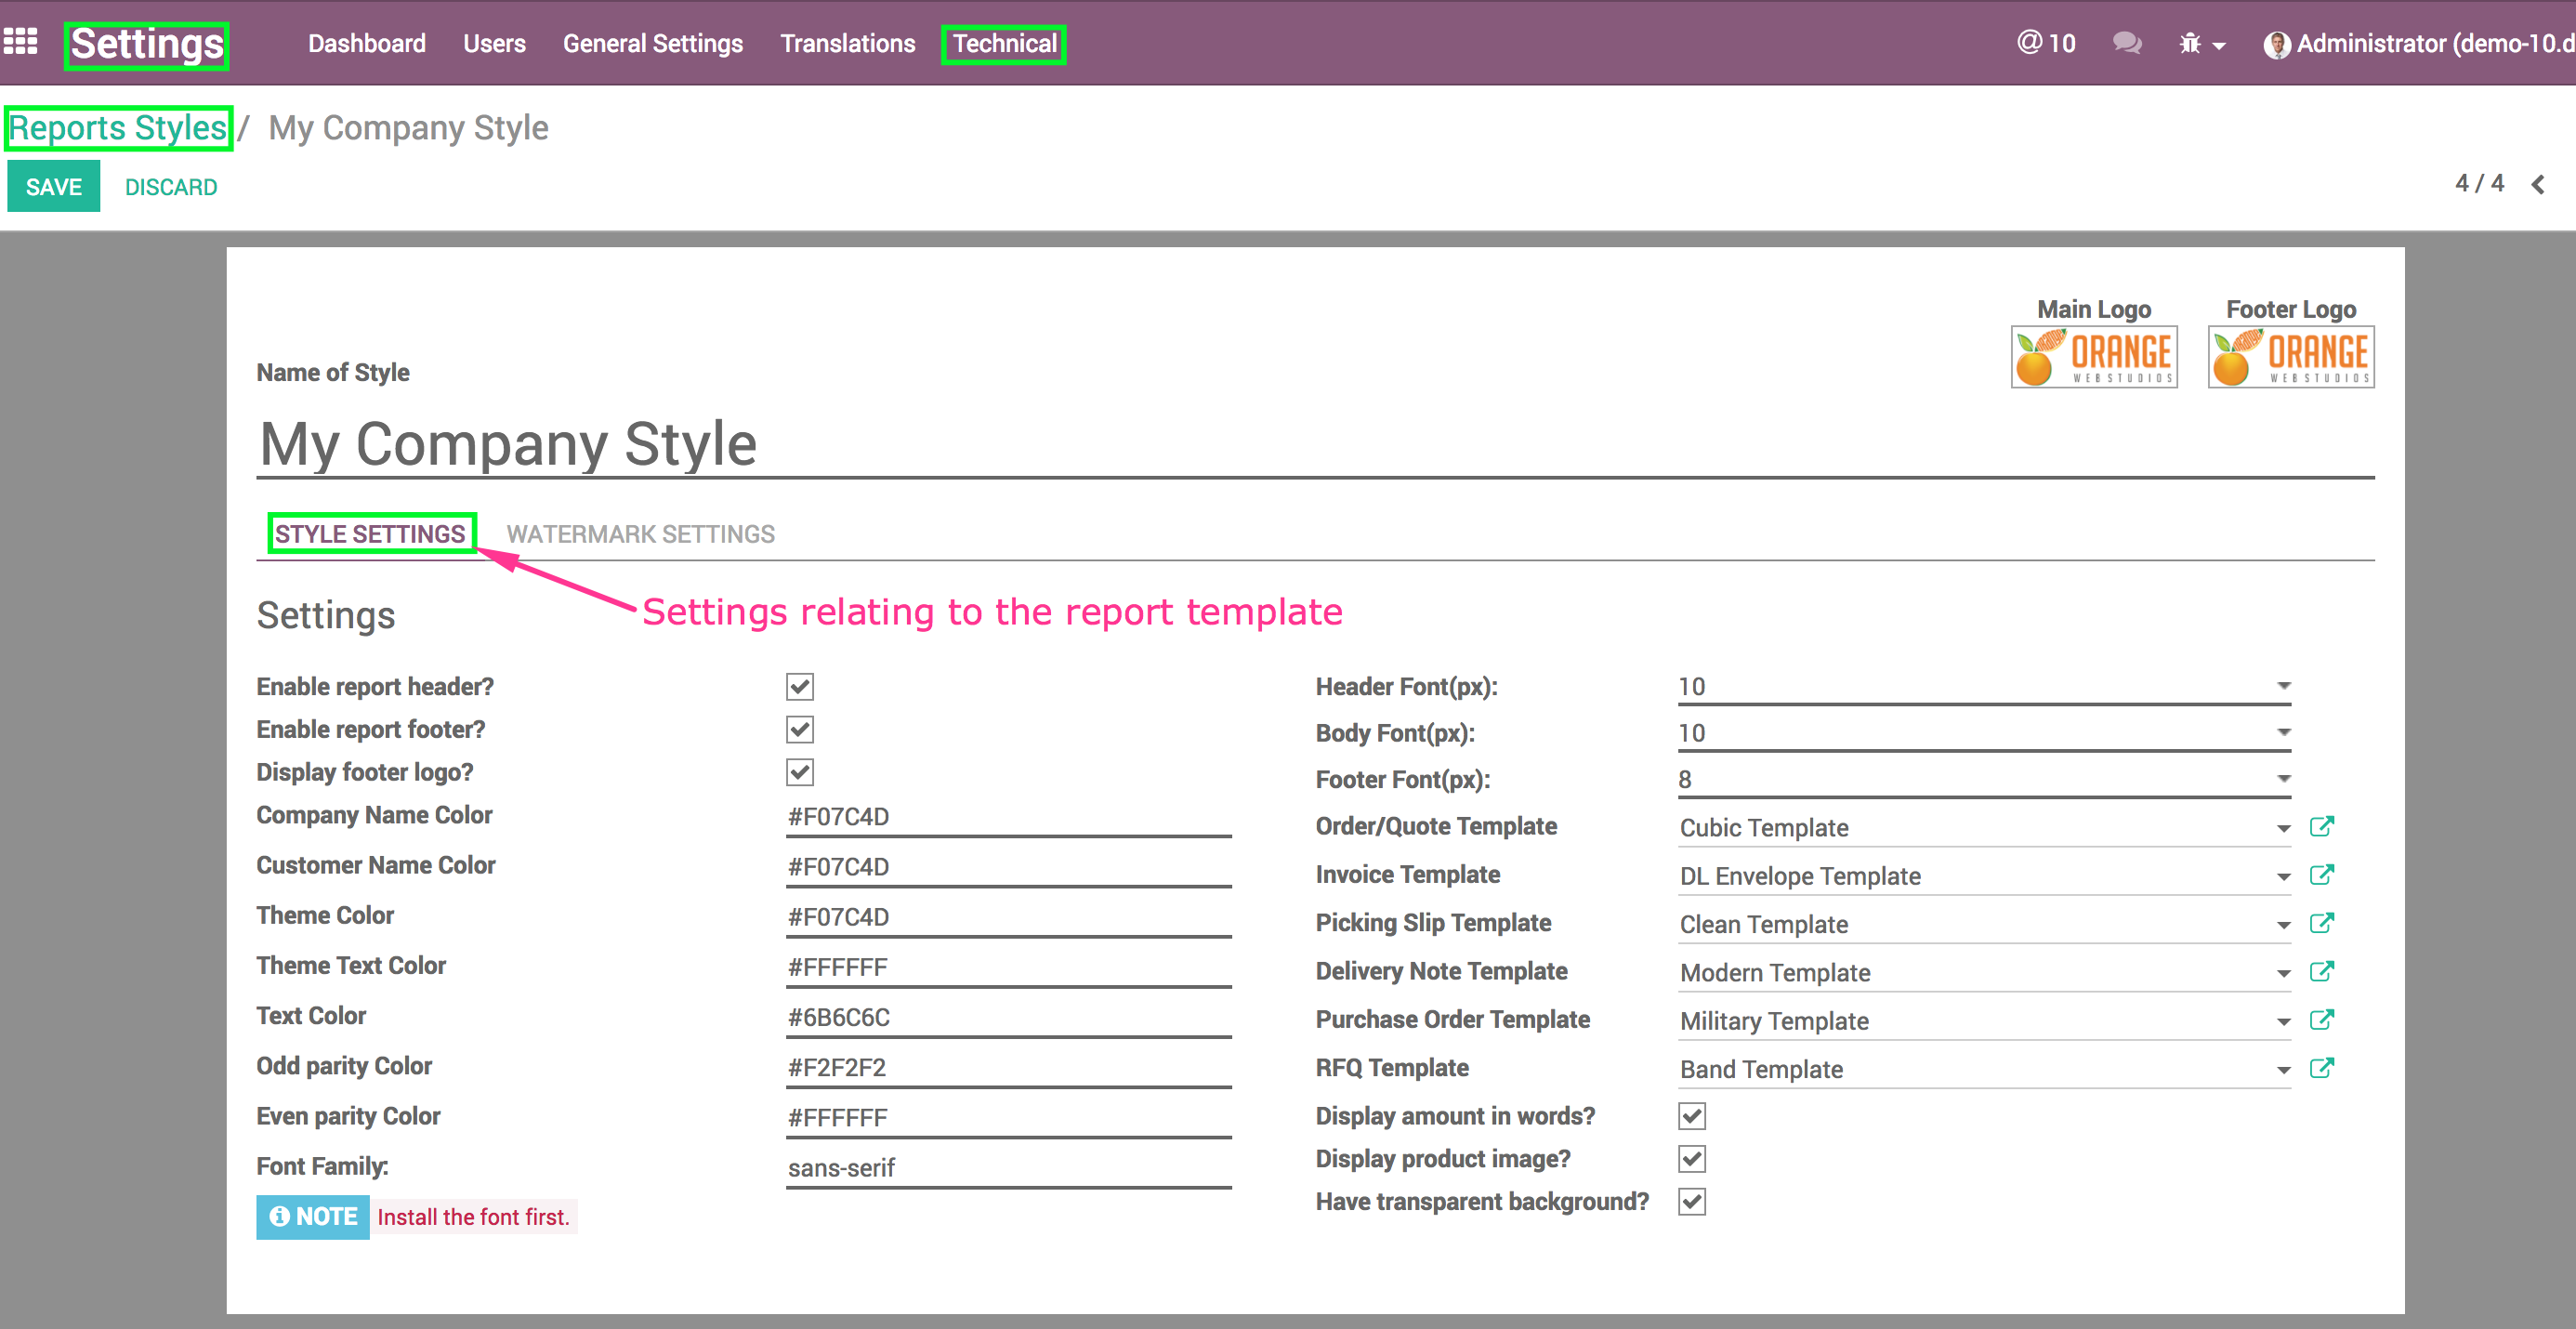The height and width of the screenshot is (1329, 2576).
Task: Click the Discard button
Action: pyautogui.click(x=171, y=187)
